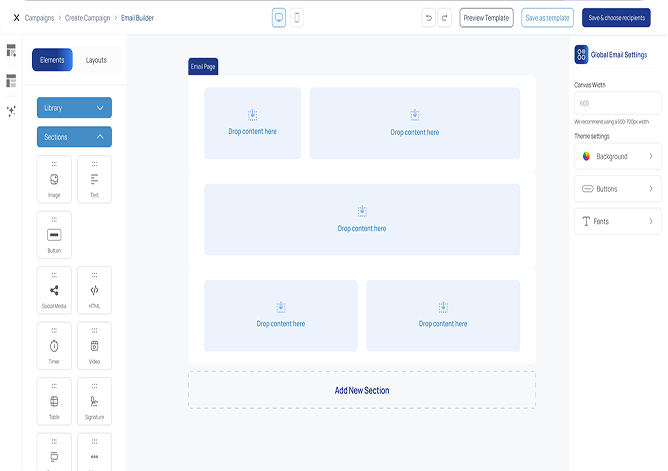Image resolution: width=668 pixels, height=471 pixels.
Task: Select the partially visible three-dots element tile
Action: 95,452
